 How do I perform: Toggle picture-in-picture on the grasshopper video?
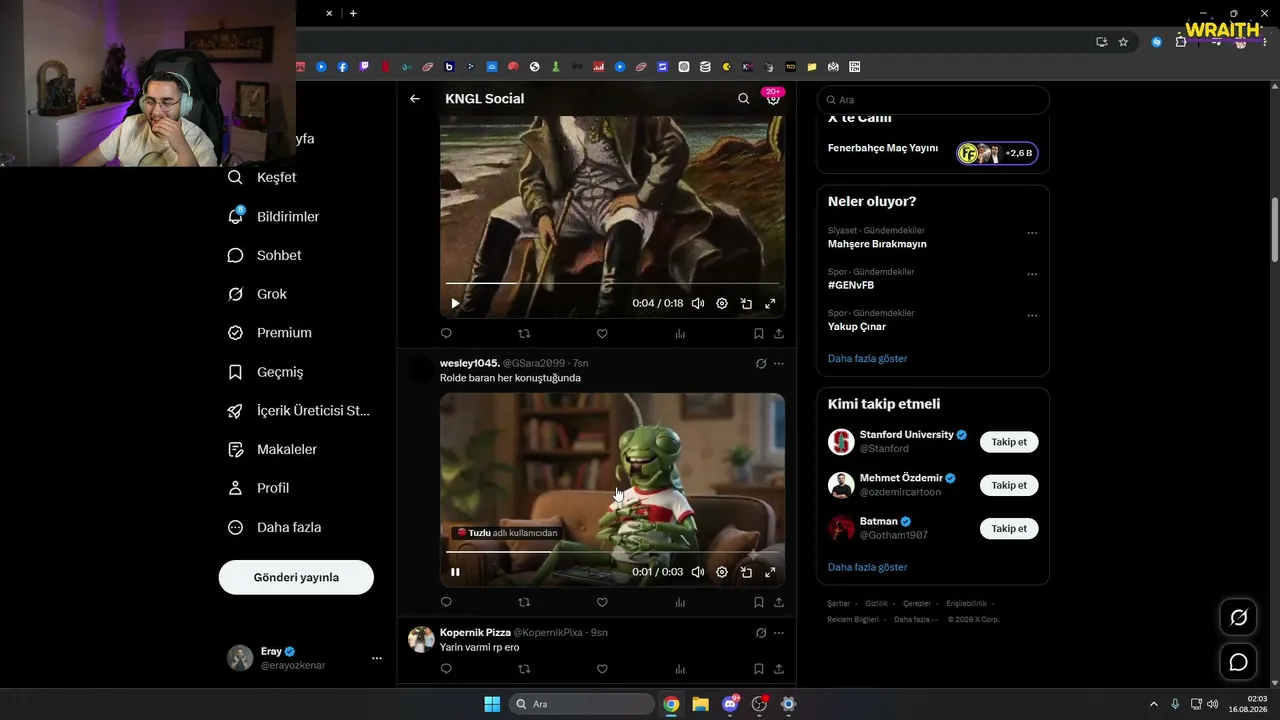pyautogui.click(x=746, y=572)
